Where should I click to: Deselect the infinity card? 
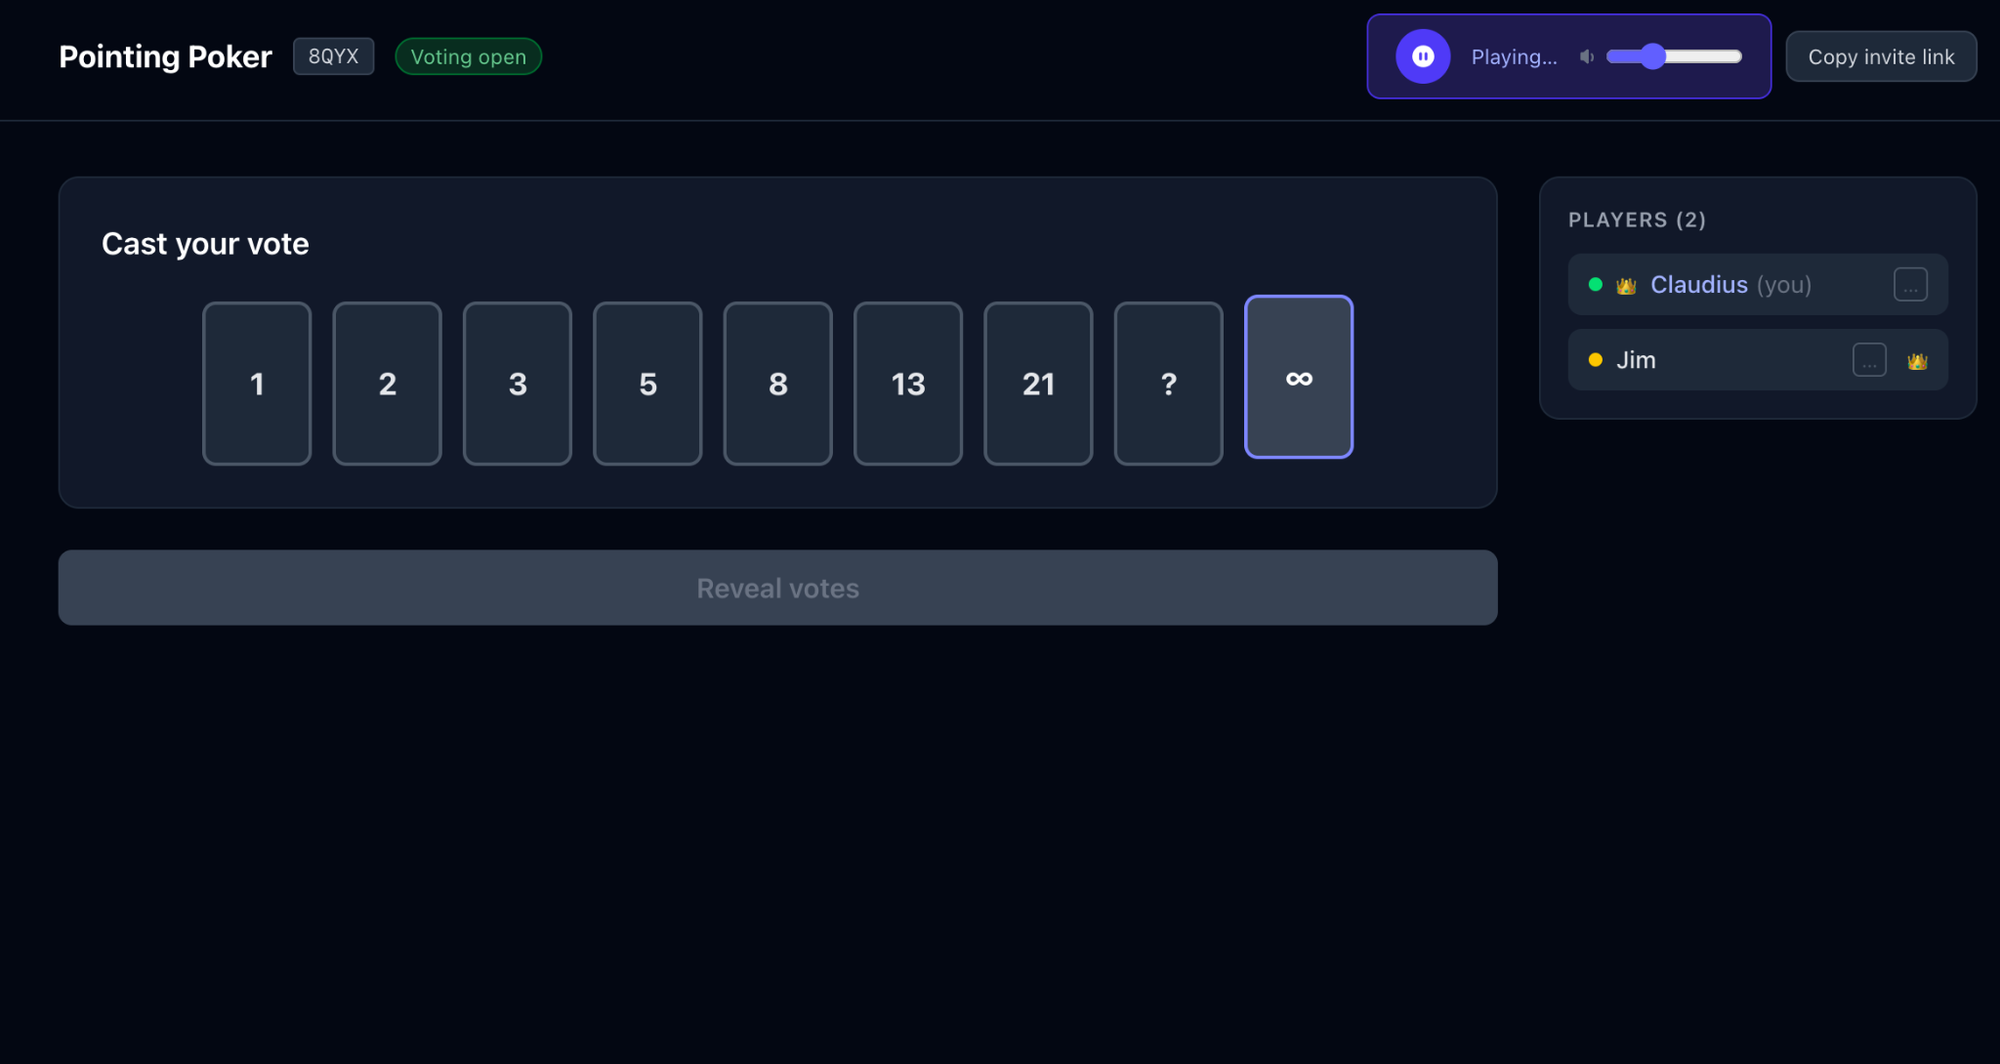click(1298, 377)
